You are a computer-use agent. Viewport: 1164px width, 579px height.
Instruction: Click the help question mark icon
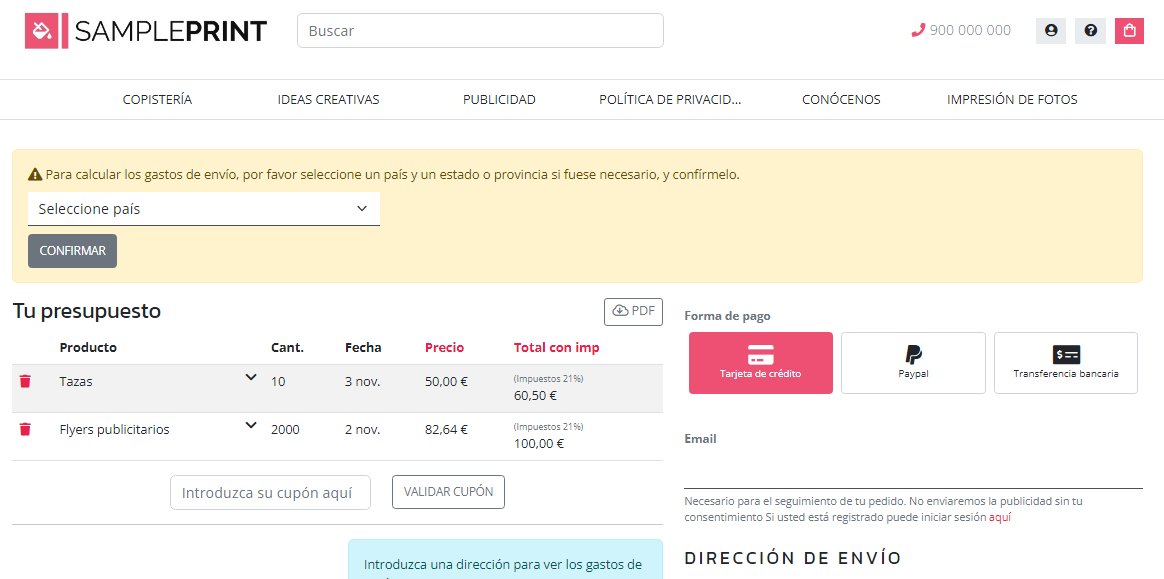1090,31
